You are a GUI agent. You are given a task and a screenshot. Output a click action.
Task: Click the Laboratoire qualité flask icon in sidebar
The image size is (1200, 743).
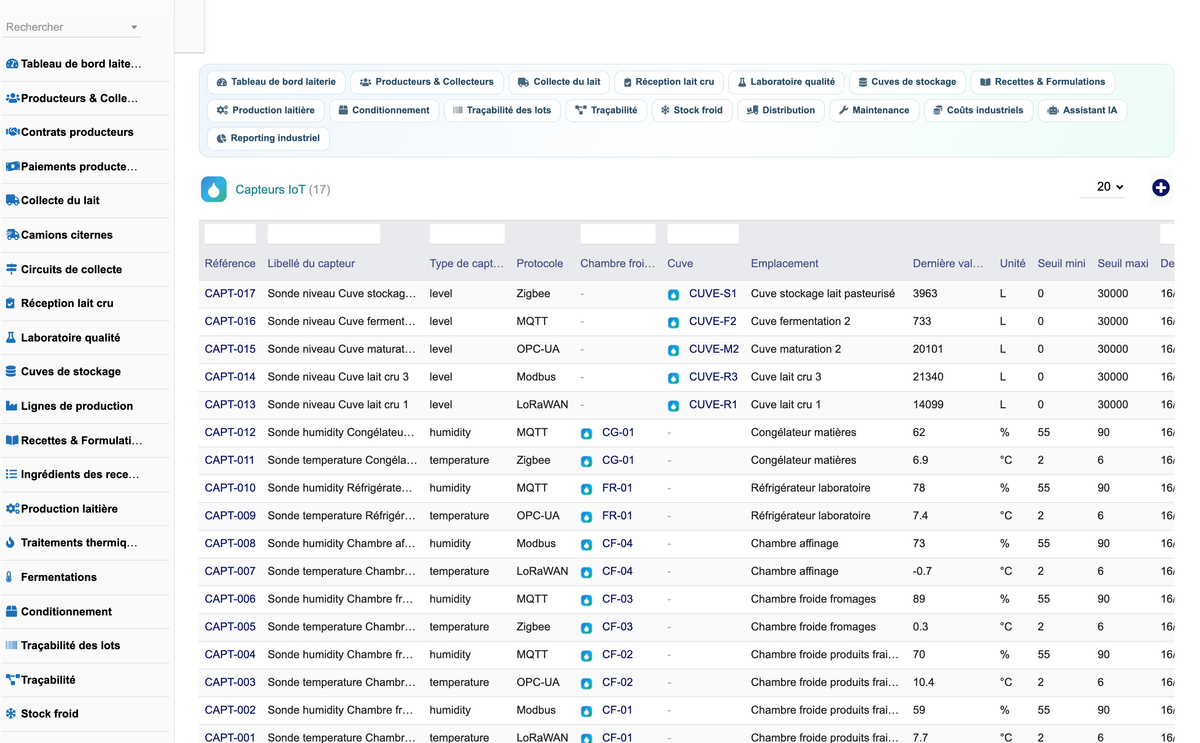(11, 338)
